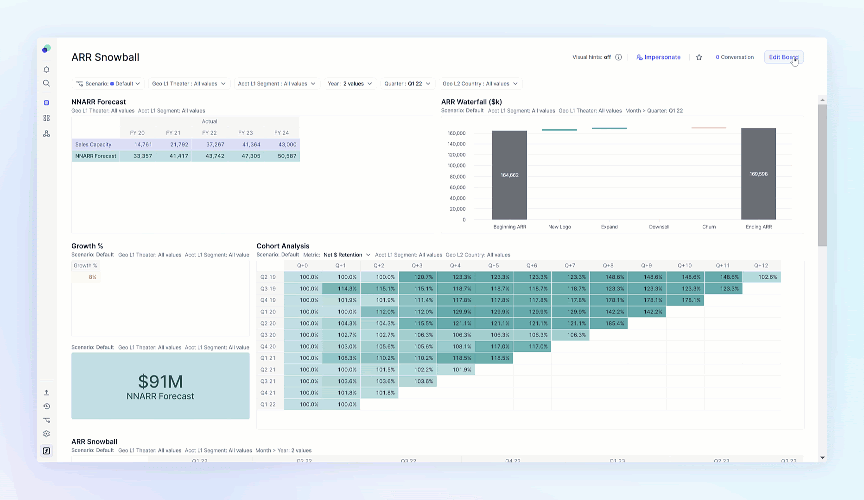Open the Year 2 values filter dropdown
864x500 pixels.
350,84
